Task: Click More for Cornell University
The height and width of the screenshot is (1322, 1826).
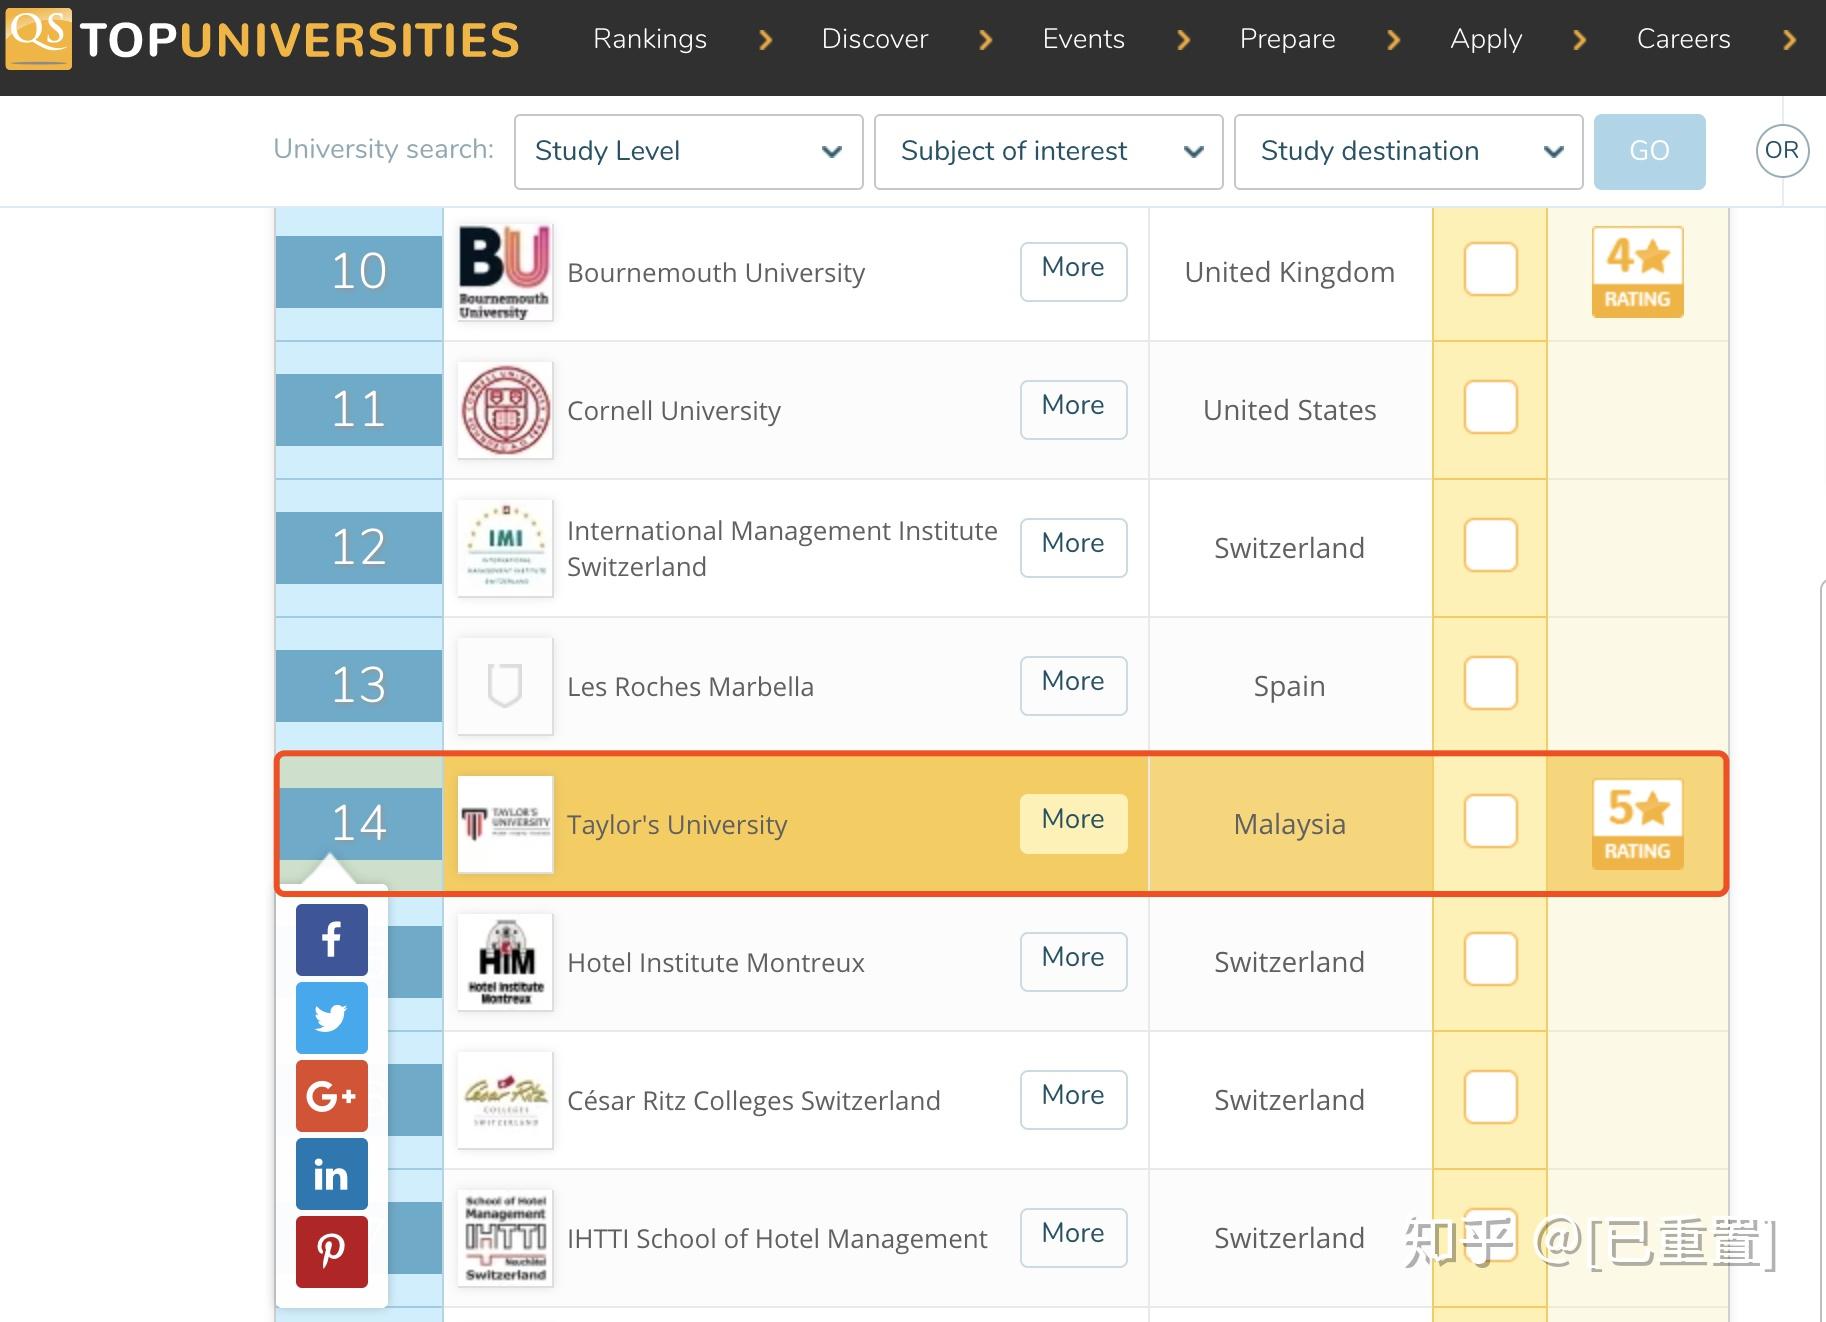Action: click(x=1074, y=409)
